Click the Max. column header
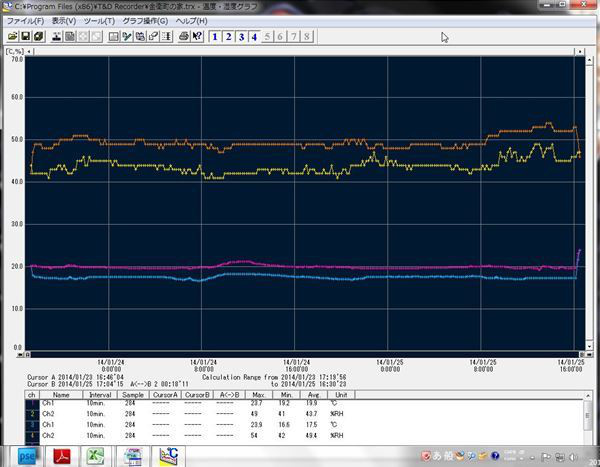Screen dimensions: 600x467 click(259, 395)
